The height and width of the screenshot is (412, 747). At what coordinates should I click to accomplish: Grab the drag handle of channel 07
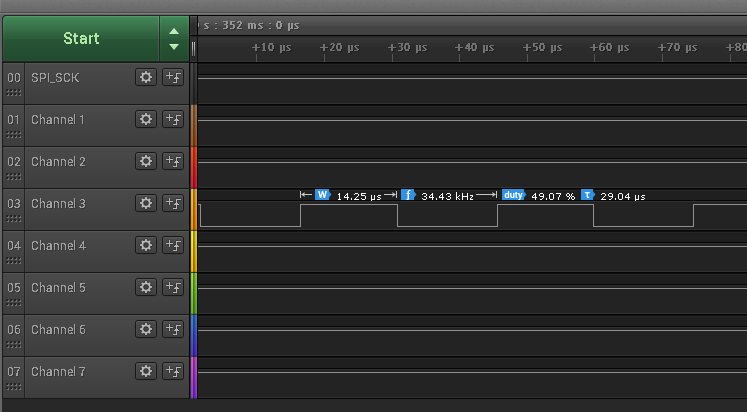[14, 386]
